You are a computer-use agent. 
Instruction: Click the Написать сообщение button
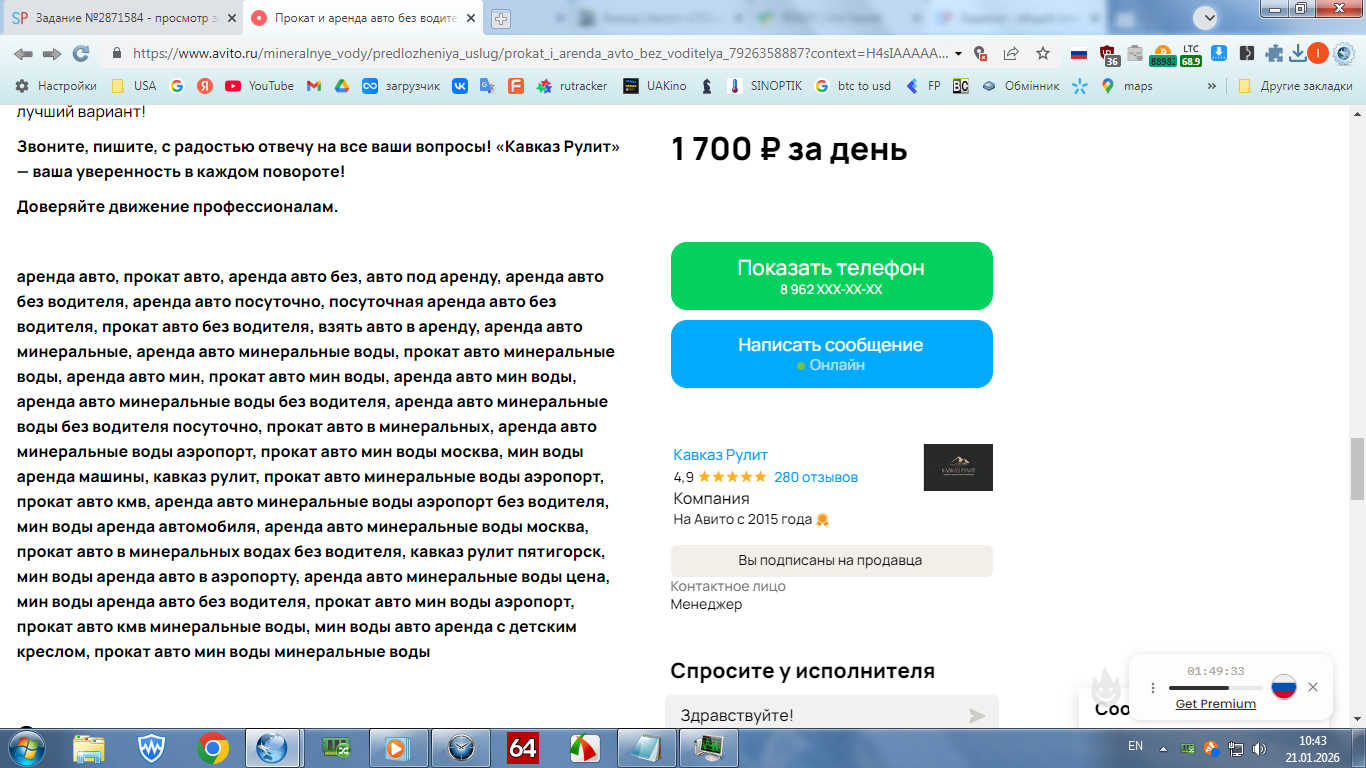click(x=832, y=354)
